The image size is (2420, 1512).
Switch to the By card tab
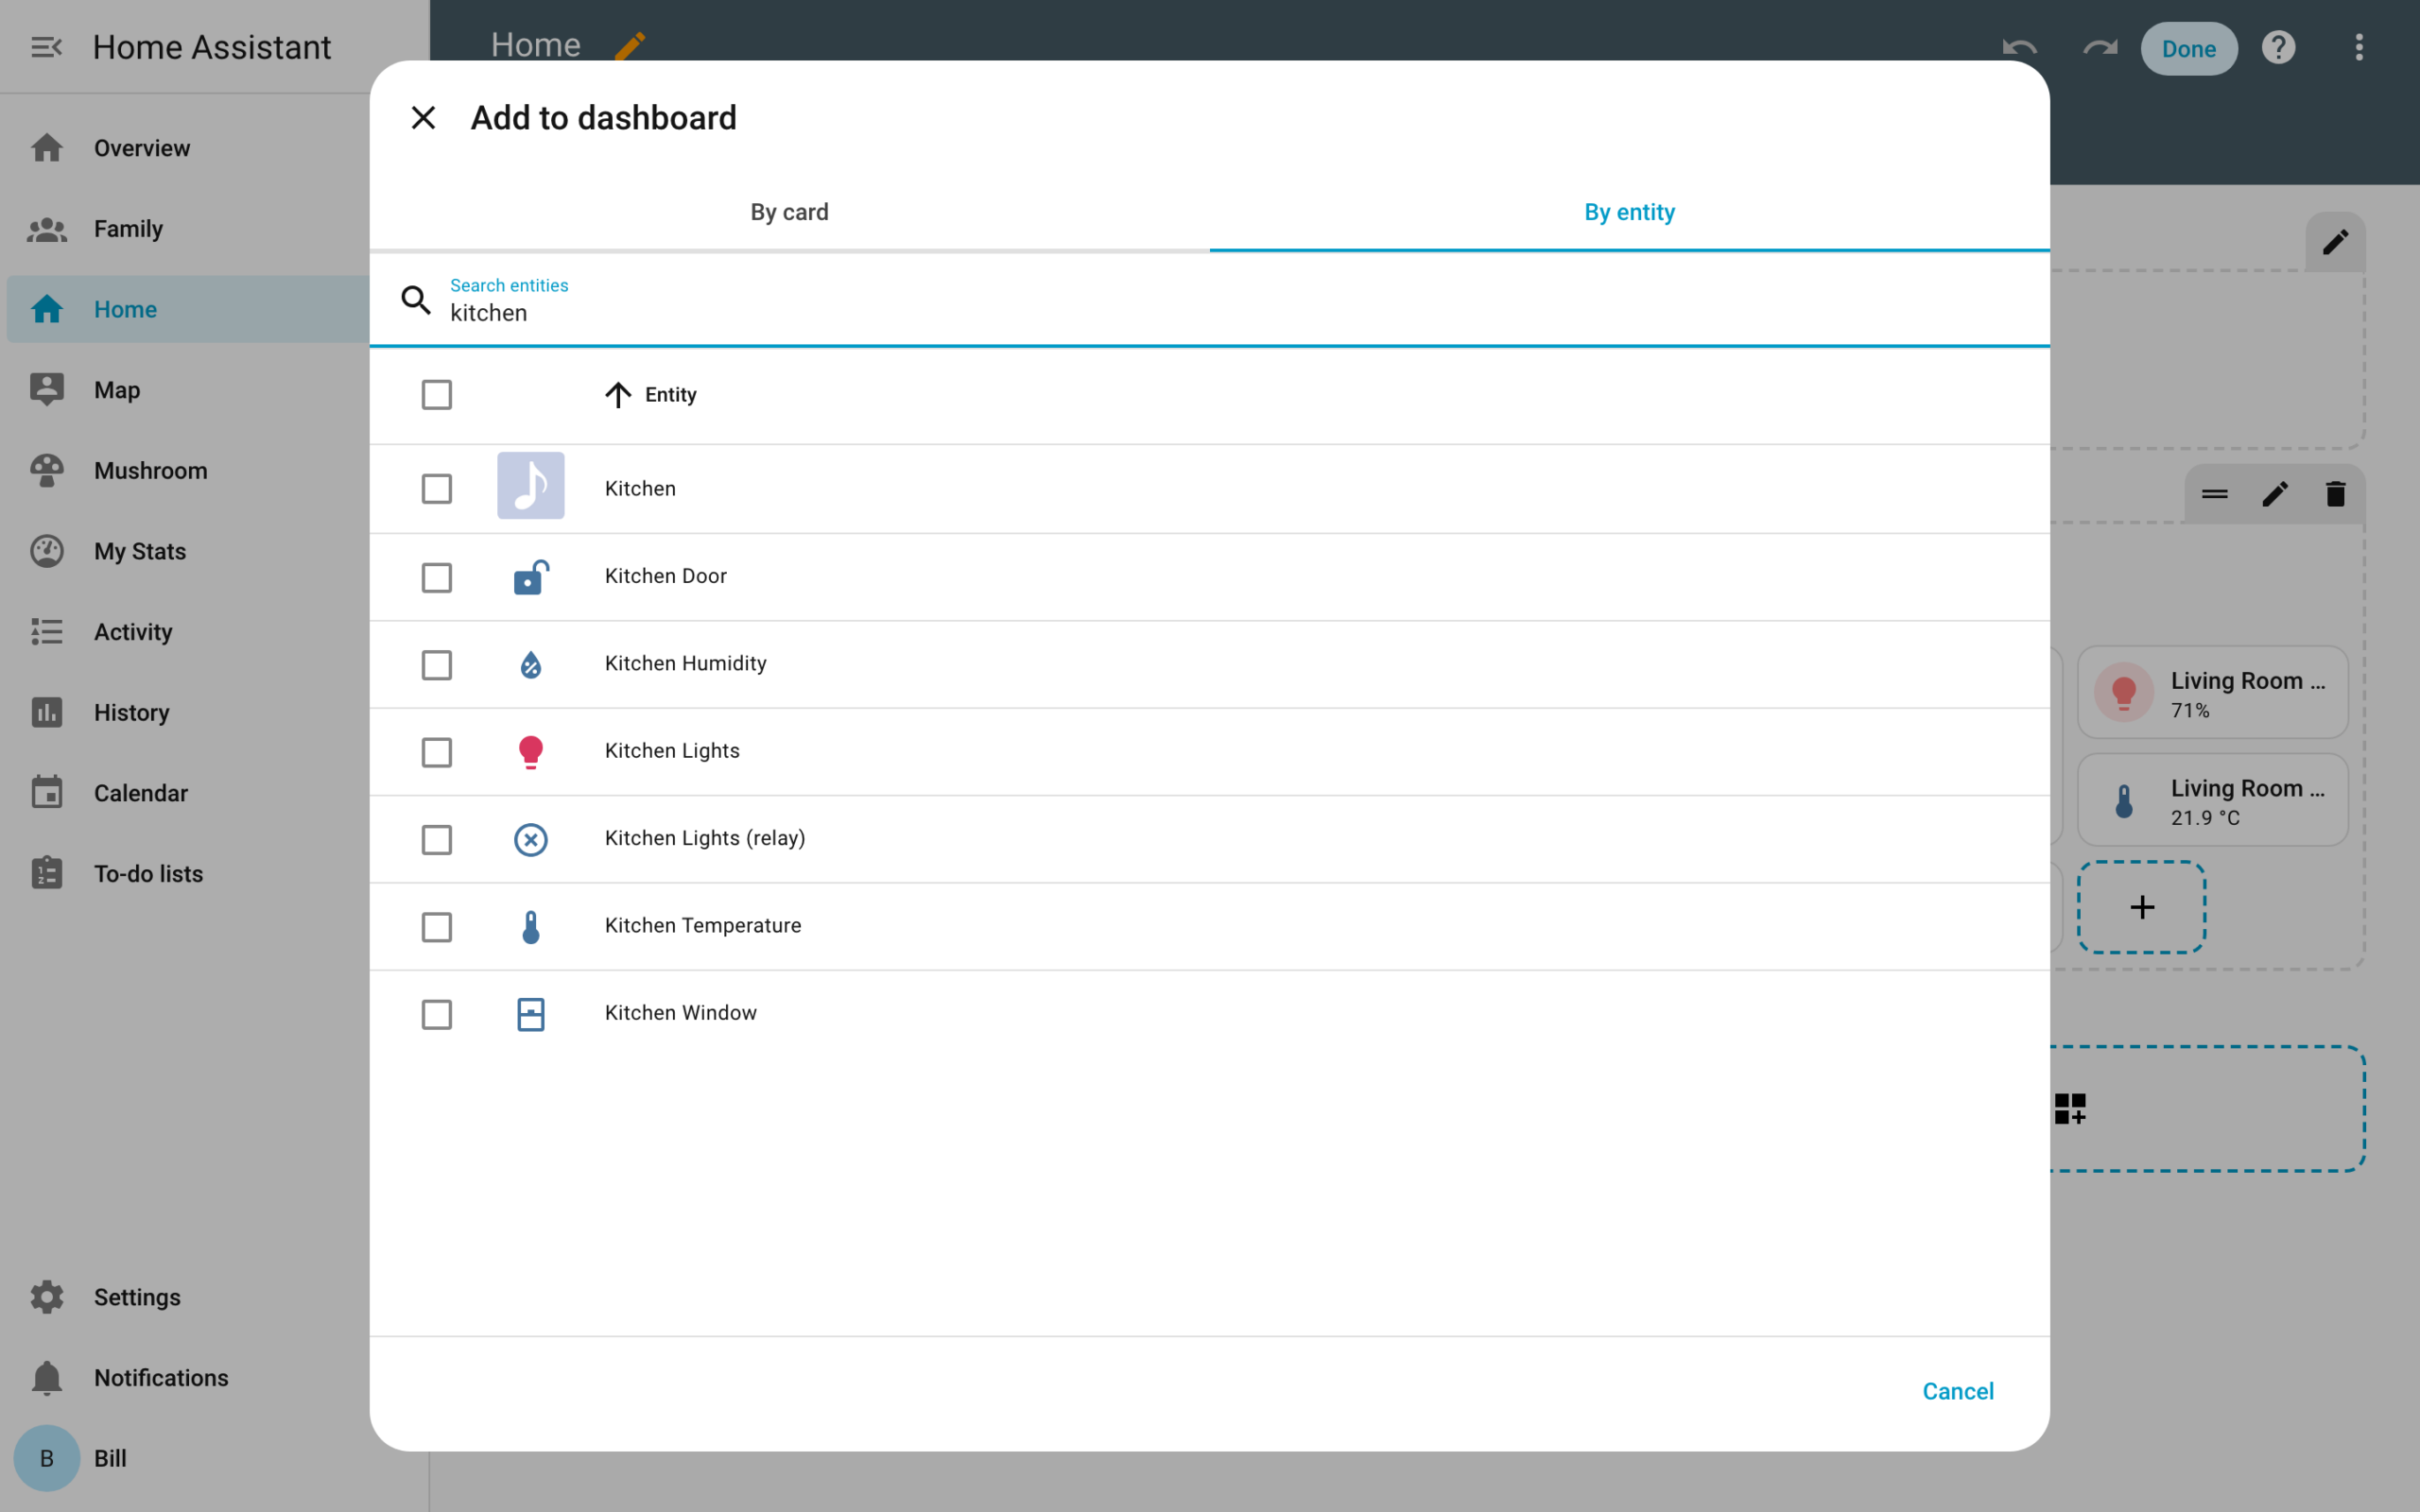click(x=789, y=212)
